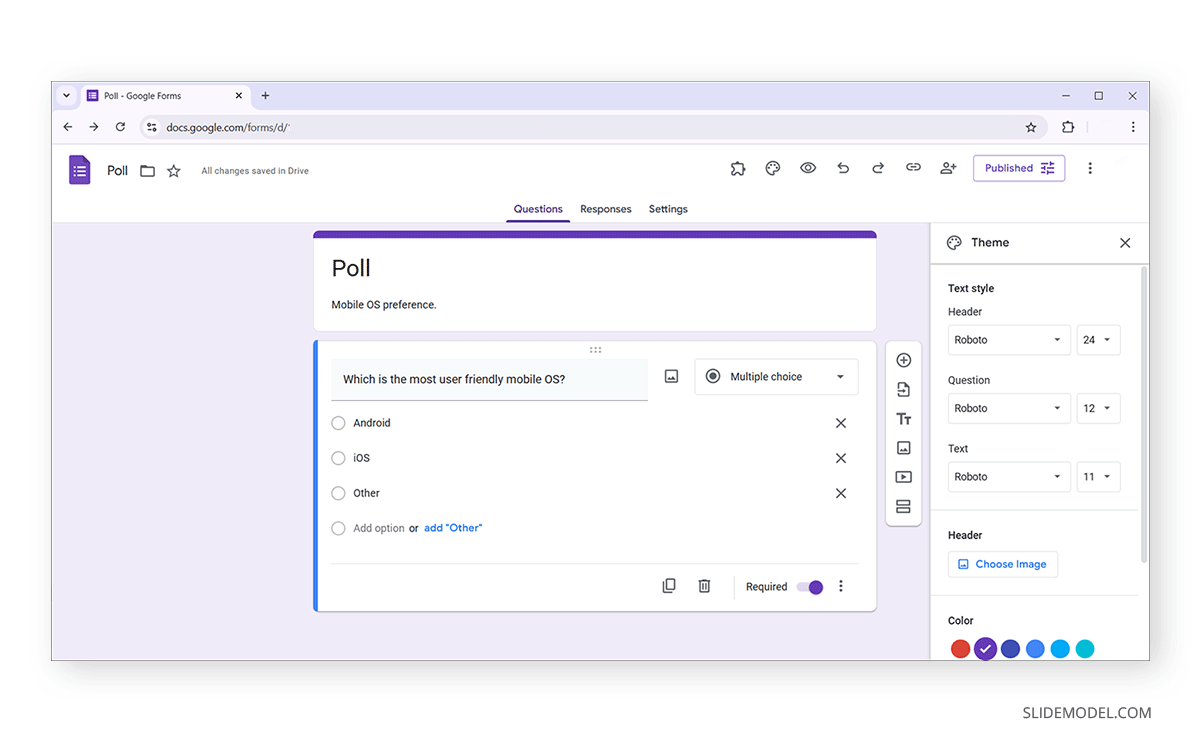1200x743 pixels.
Task: Open the Header font size dropdown
Action: (x=1098, y=340)
